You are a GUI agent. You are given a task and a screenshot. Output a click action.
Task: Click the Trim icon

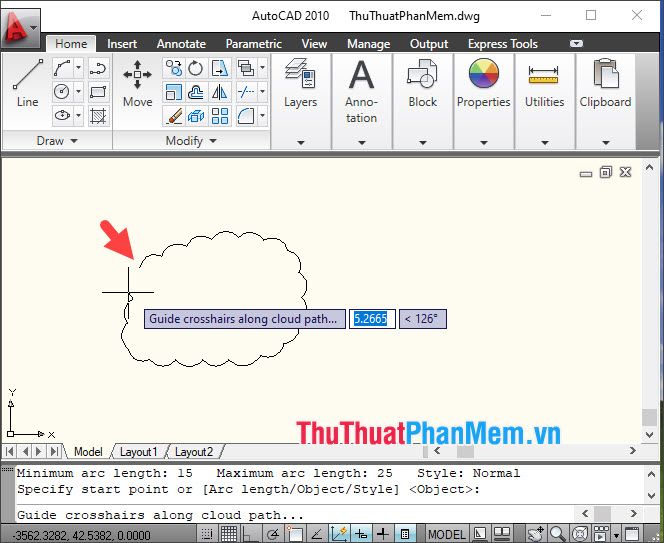[246, 91]
